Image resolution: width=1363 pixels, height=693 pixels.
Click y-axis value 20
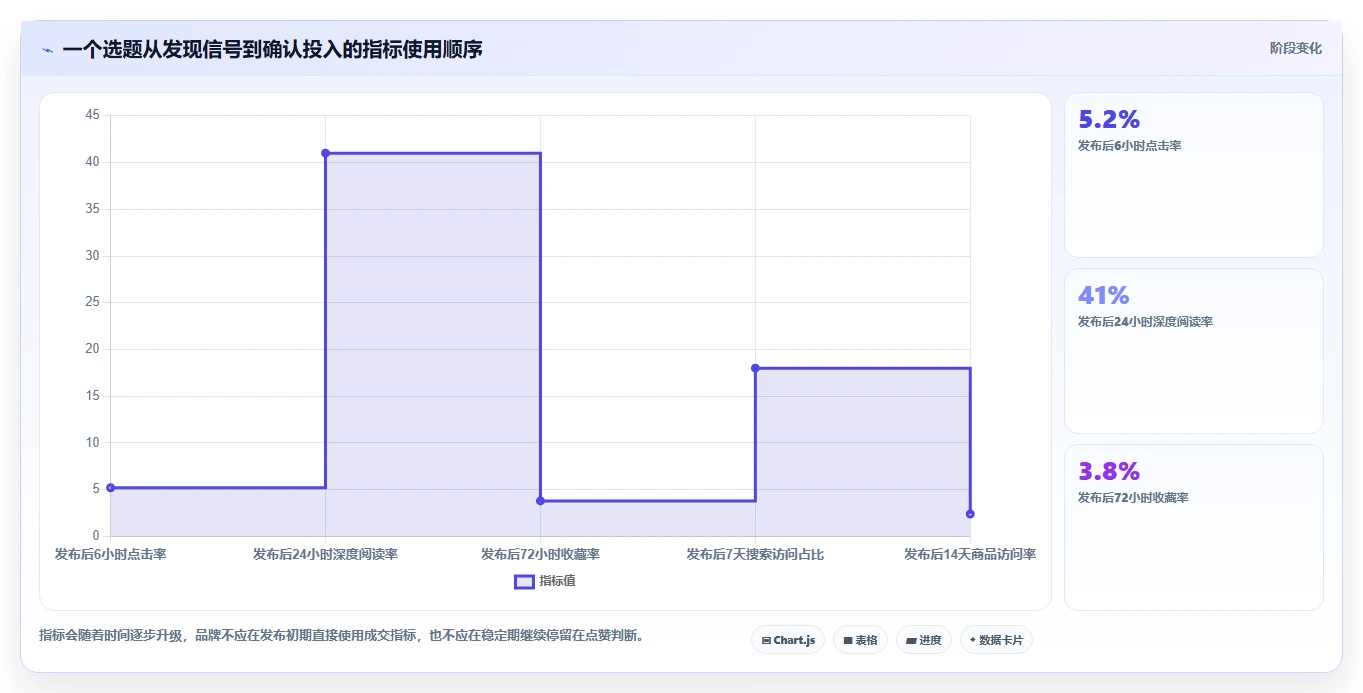coord(92,349)
